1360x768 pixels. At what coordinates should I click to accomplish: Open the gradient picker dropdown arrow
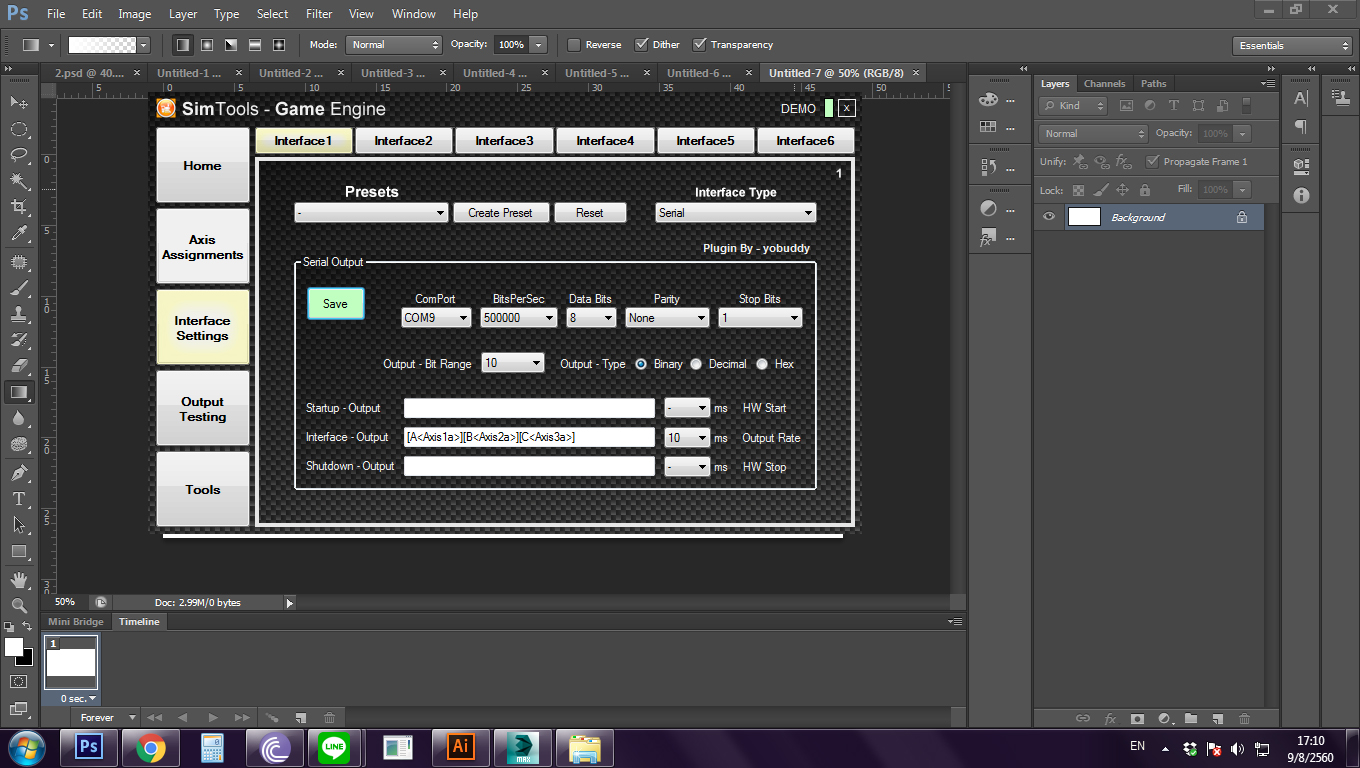tap(144, 45)
